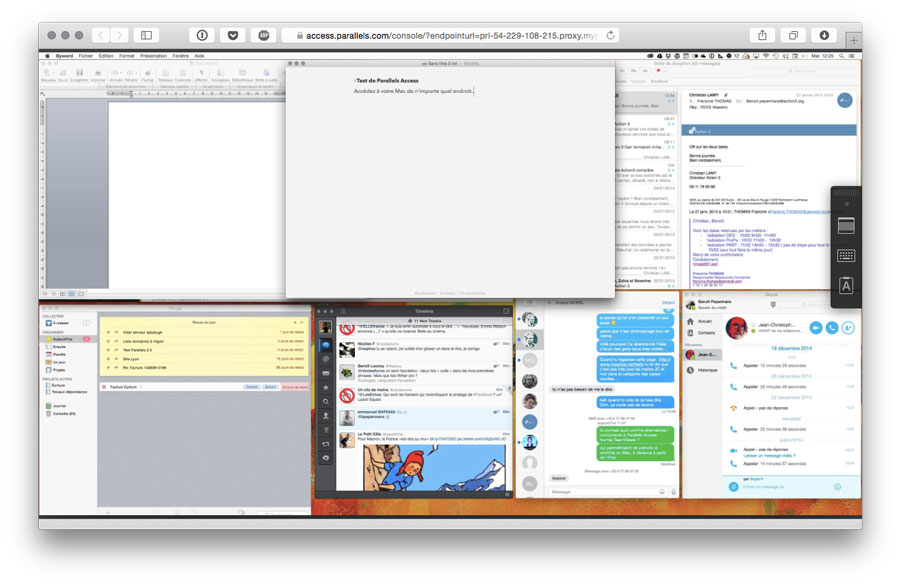
Task: Open the Nouveau dropdown arrow in Word
Action: (53, 74)
